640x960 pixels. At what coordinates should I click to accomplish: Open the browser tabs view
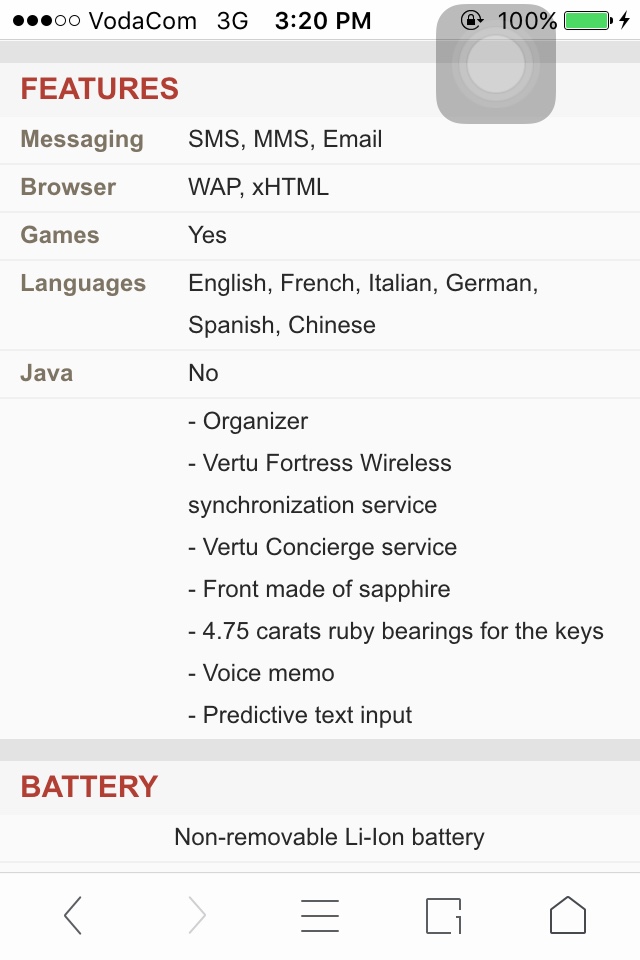coord(444,915)
